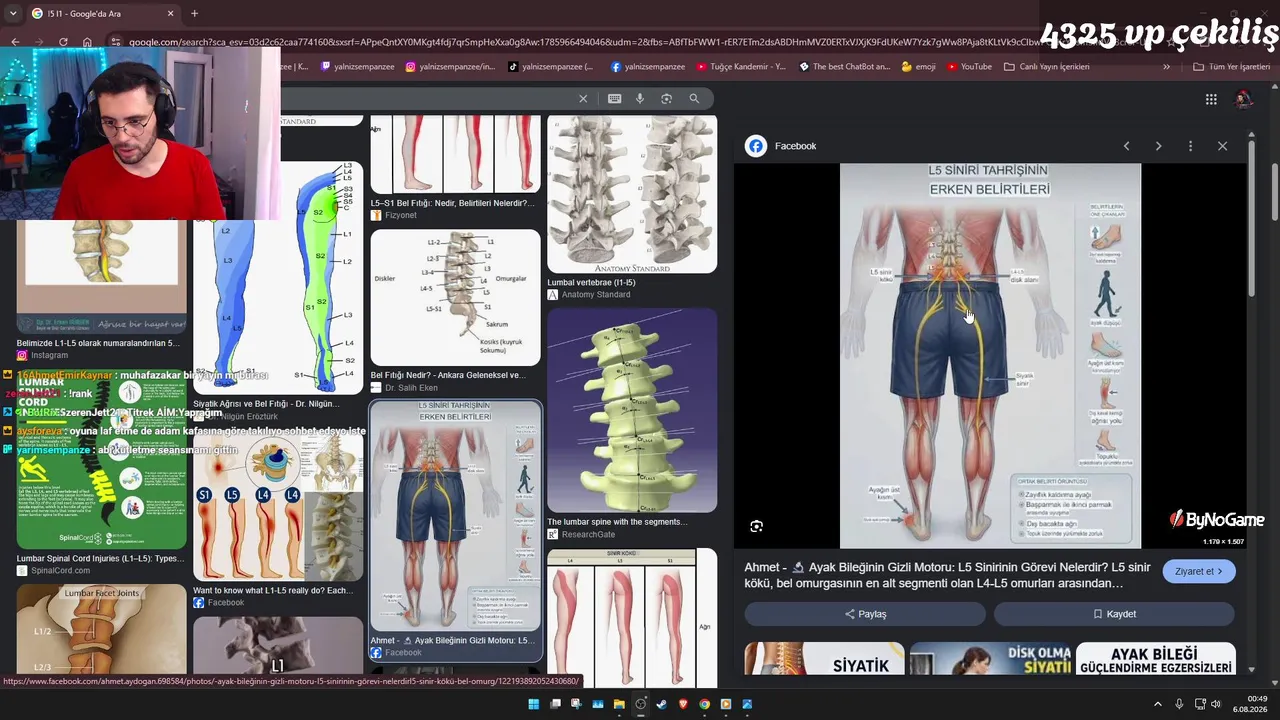Open the Instagram yalnizsempanzee bookmark
The height and width of the screenshot is (720, 1280).
pos(450,67)
